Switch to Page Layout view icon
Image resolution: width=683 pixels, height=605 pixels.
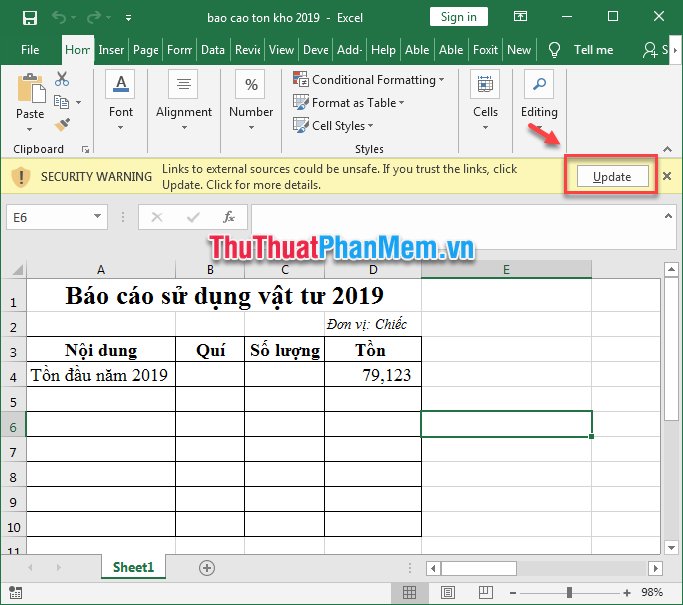(x=448, y=593)
